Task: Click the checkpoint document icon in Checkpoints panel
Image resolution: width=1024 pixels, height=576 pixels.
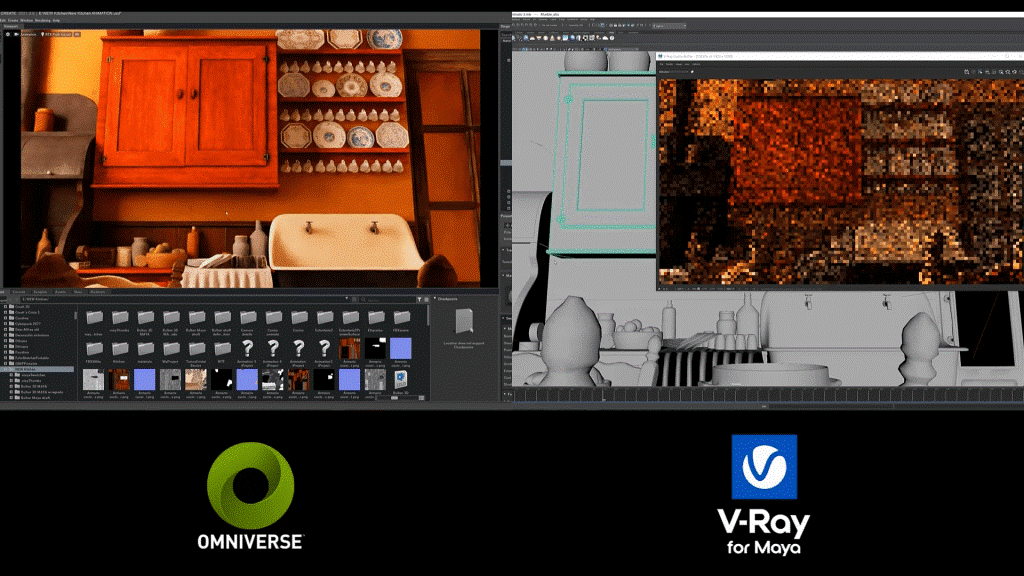Action: (x=464, y=321)
